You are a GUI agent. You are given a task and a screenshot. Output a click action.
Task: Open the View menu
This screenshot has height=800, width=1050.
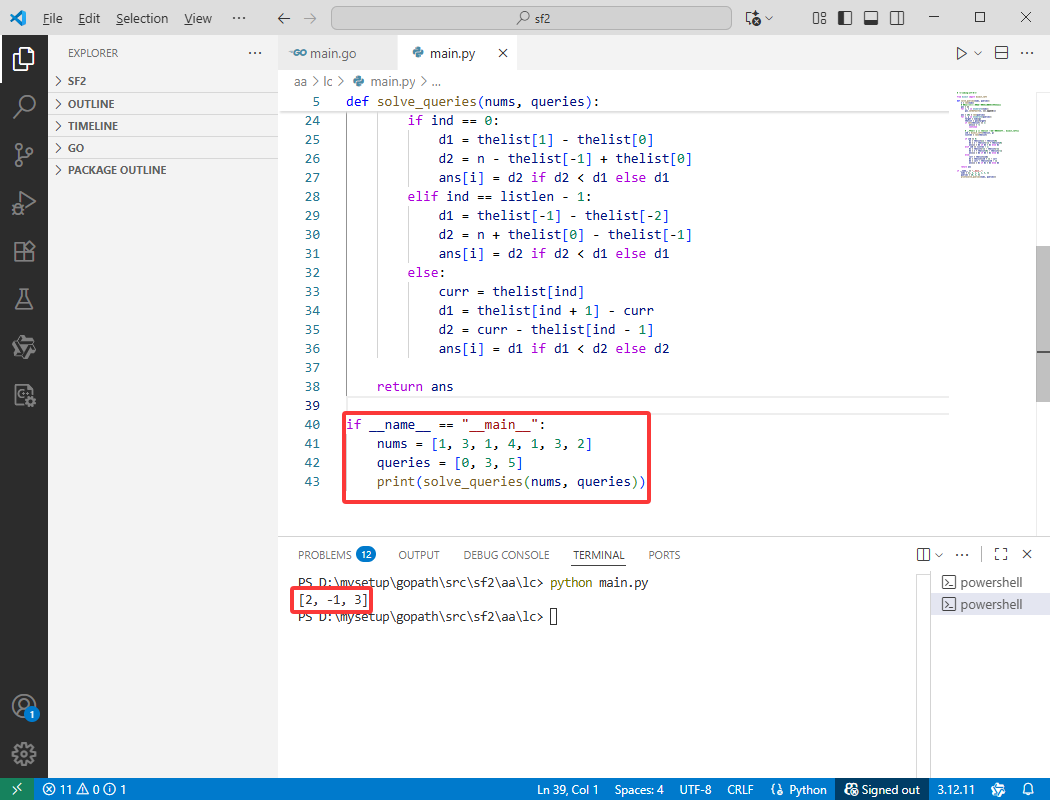(198, 18)
